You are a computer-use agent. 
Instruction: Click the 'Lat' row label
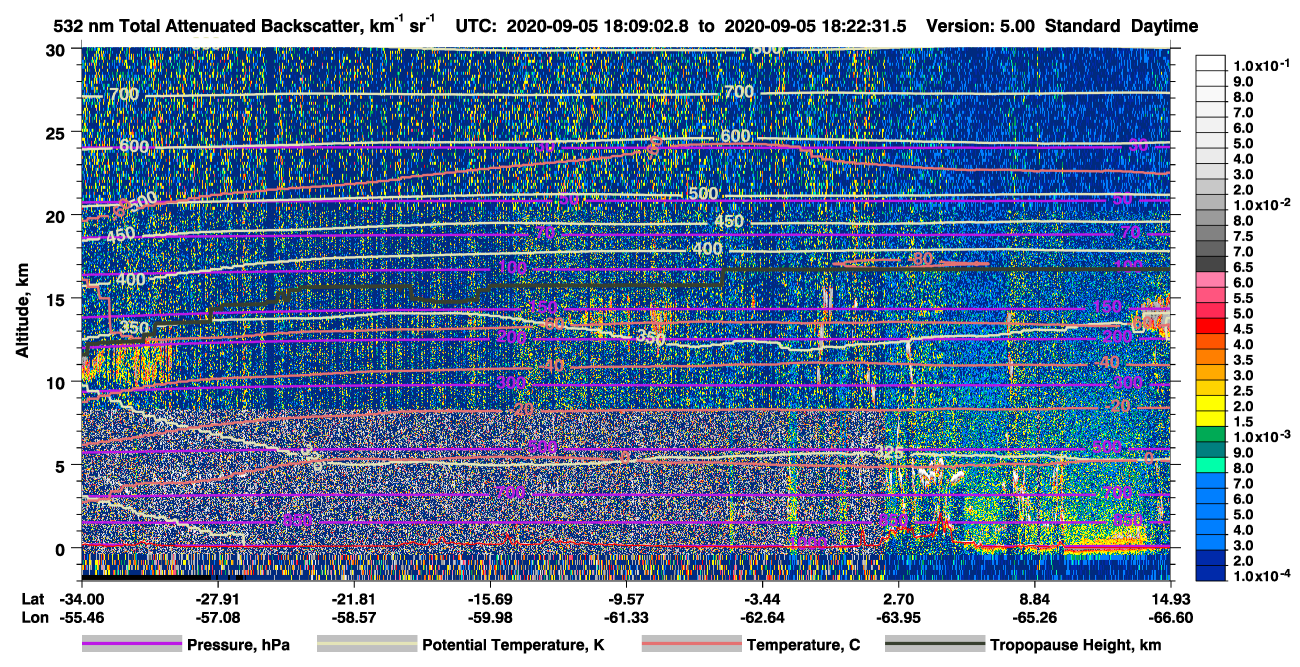pos(32,598)
